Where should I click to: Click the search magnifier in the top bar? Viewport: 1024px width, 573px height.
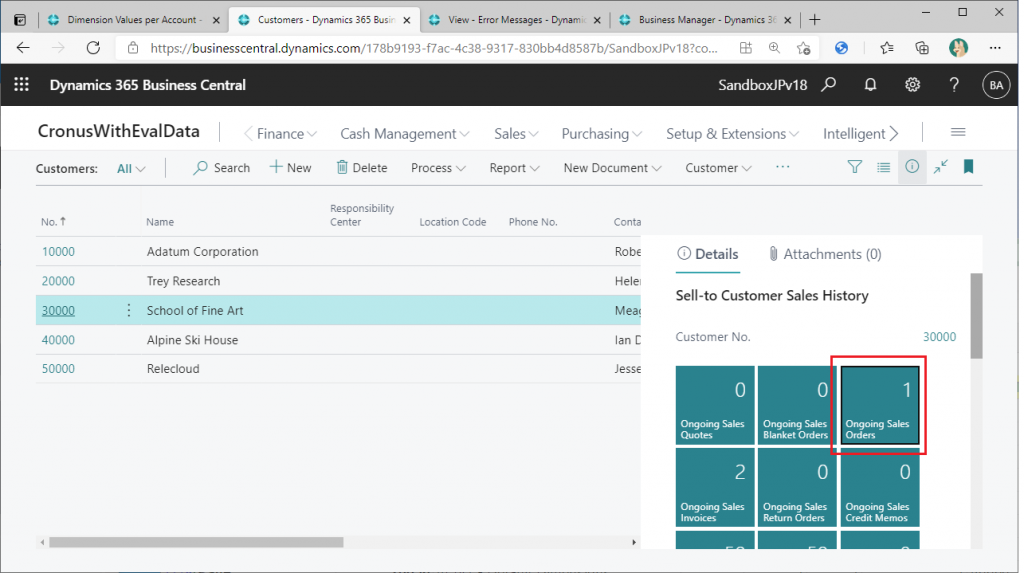829,84
